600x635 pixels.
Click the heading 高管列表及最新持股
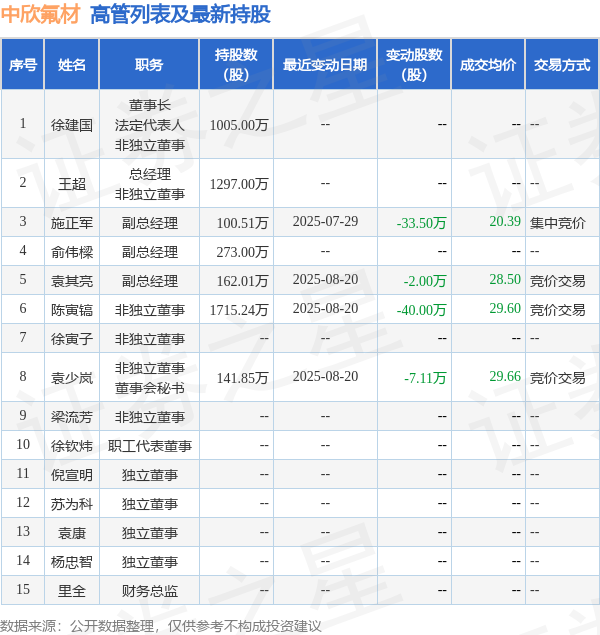pos(180,15)
